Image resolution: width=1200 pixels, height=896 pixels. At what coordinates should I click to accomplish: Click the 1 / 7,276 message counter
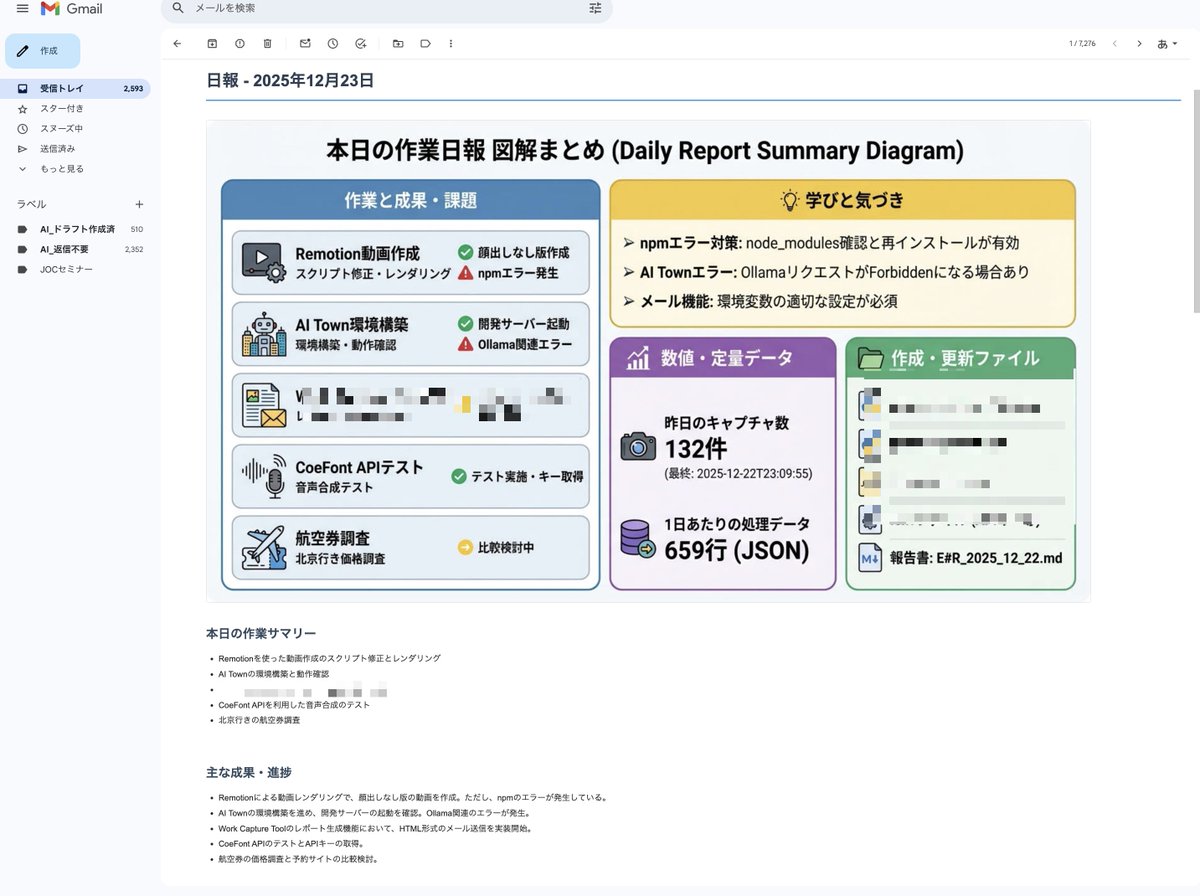(1082, 44)
